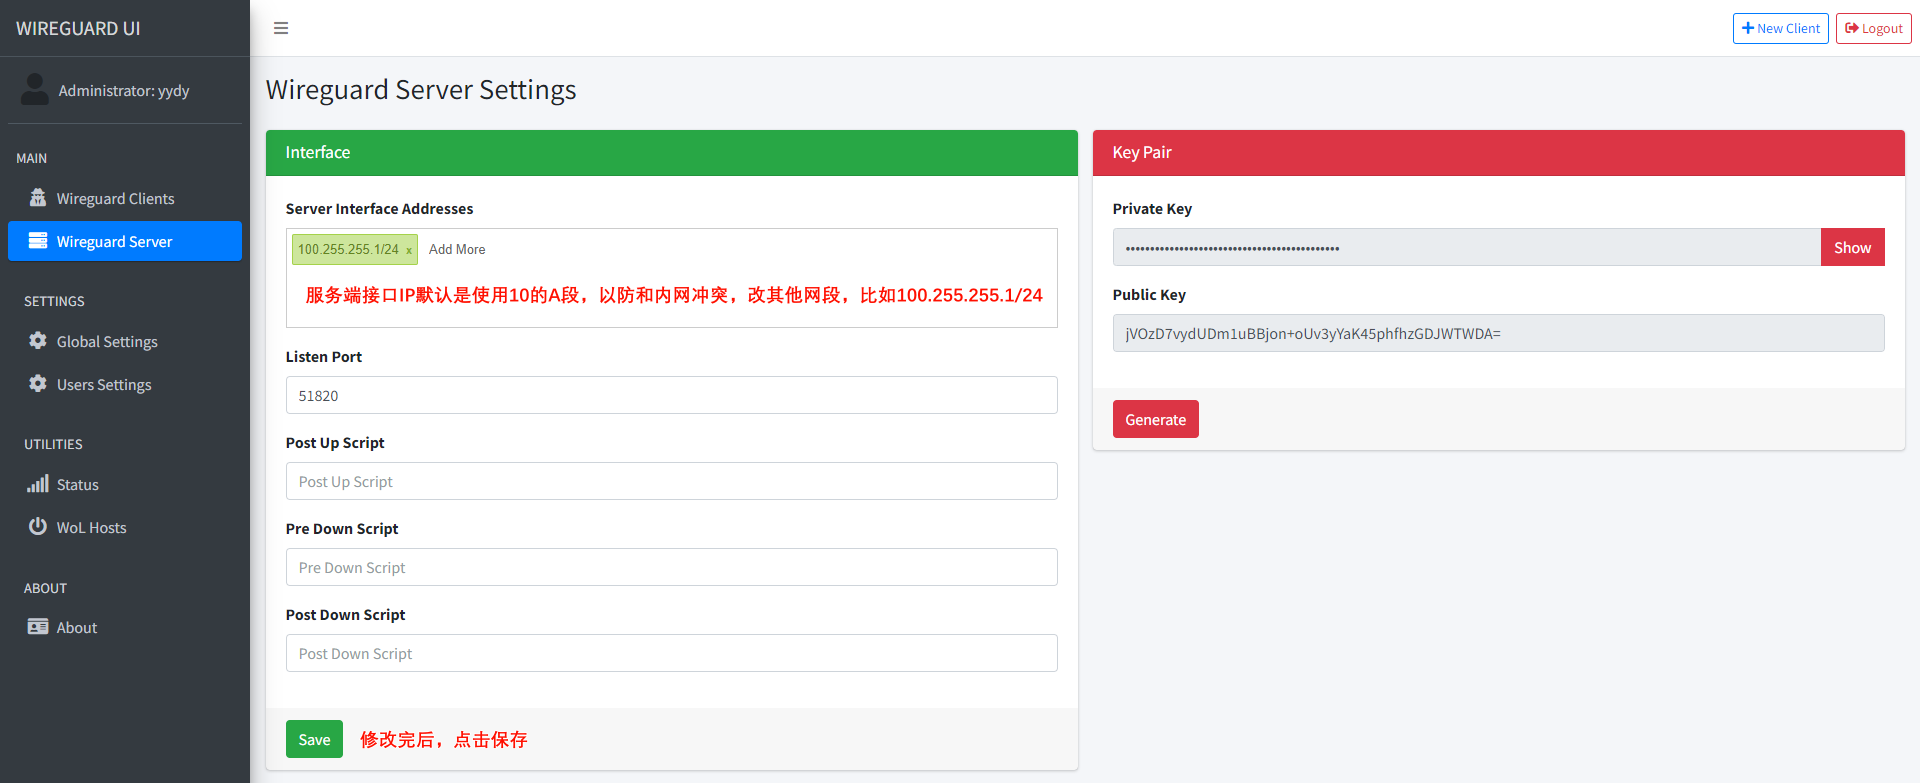Open Wireguard Clients page
The height and width of the screenshot is (783, 1920).
click(x=125, y=198)
